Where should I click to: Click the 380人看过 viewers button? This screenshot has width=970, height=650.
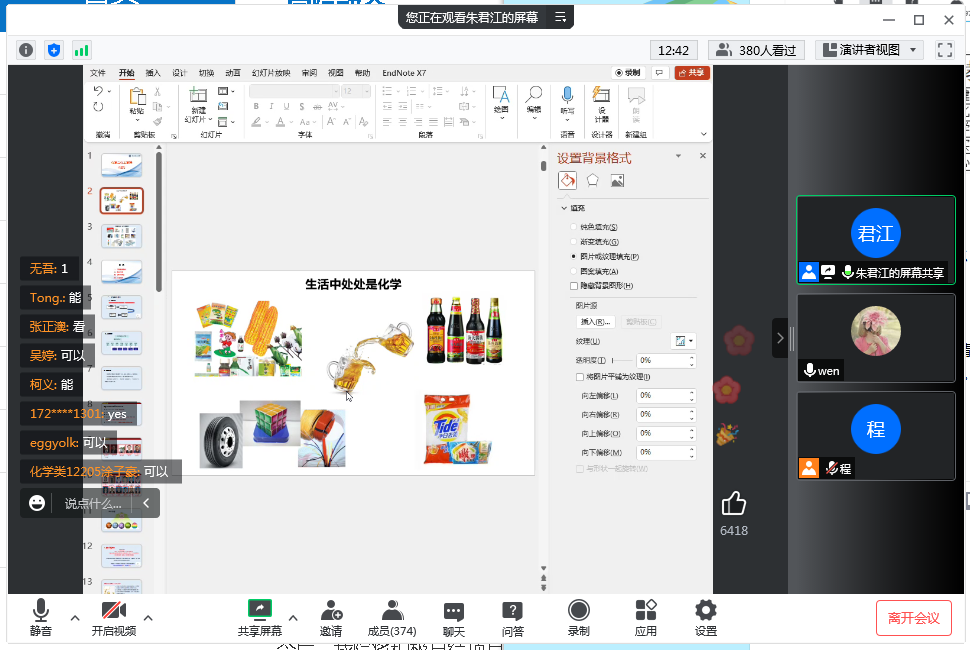click(757, 50)
